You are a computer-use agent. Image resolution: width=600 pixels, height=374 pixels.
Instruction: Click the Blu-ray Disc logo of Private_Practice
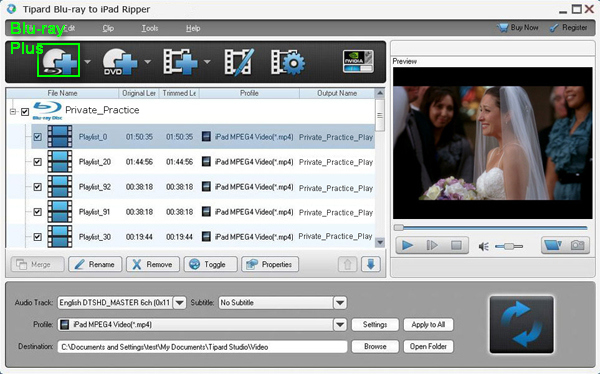click(x=47, y=111)
